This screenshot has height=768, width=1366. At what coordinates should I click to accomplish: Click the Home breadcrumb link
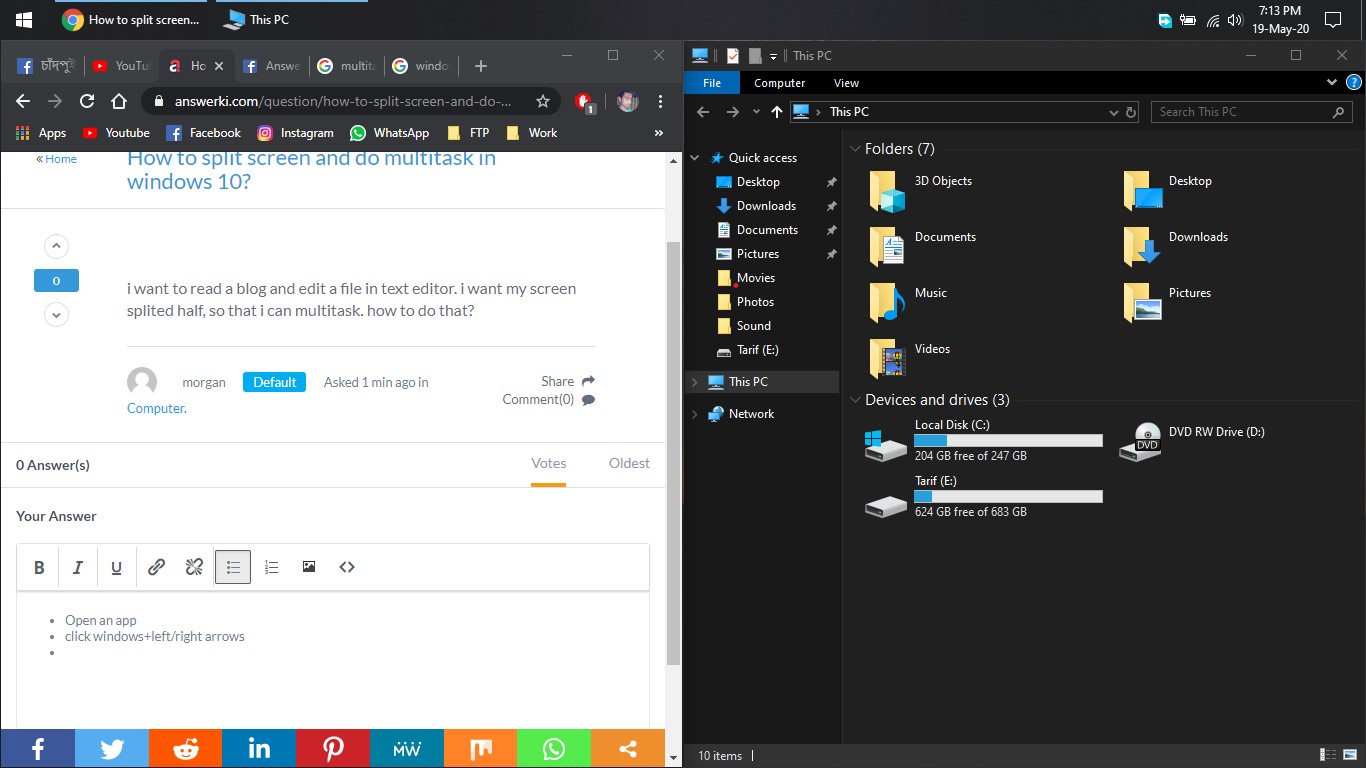60,159
